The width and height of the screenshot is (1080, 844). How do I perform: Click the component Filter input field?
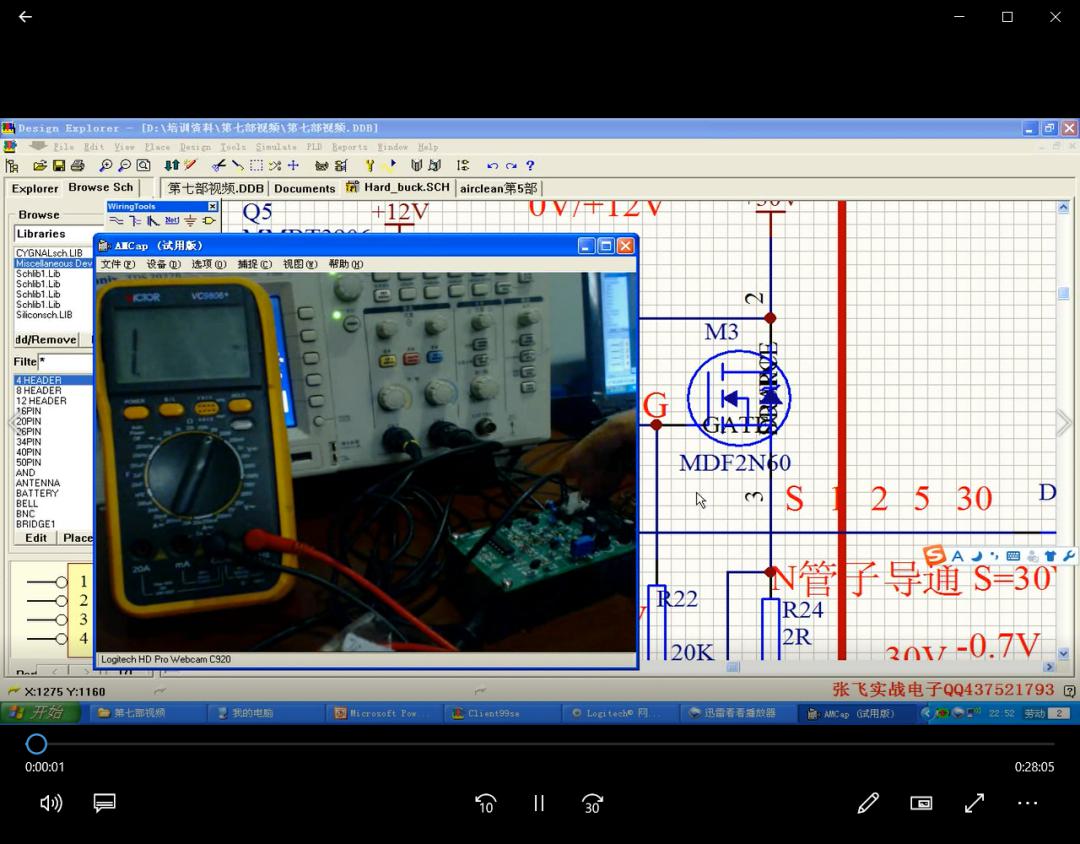pyautogui.click(x=65, y=361)
